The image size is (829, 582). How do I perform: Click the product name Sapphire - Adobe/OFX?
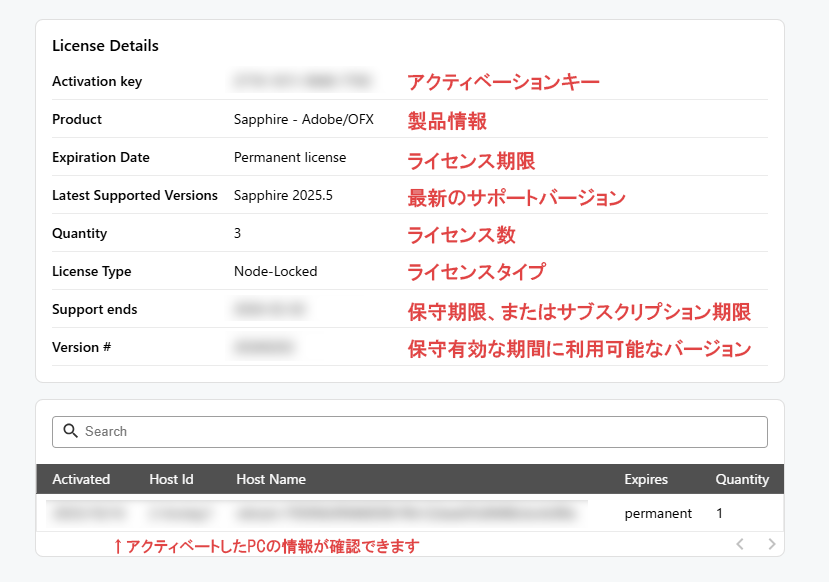[x=303, y=119]
